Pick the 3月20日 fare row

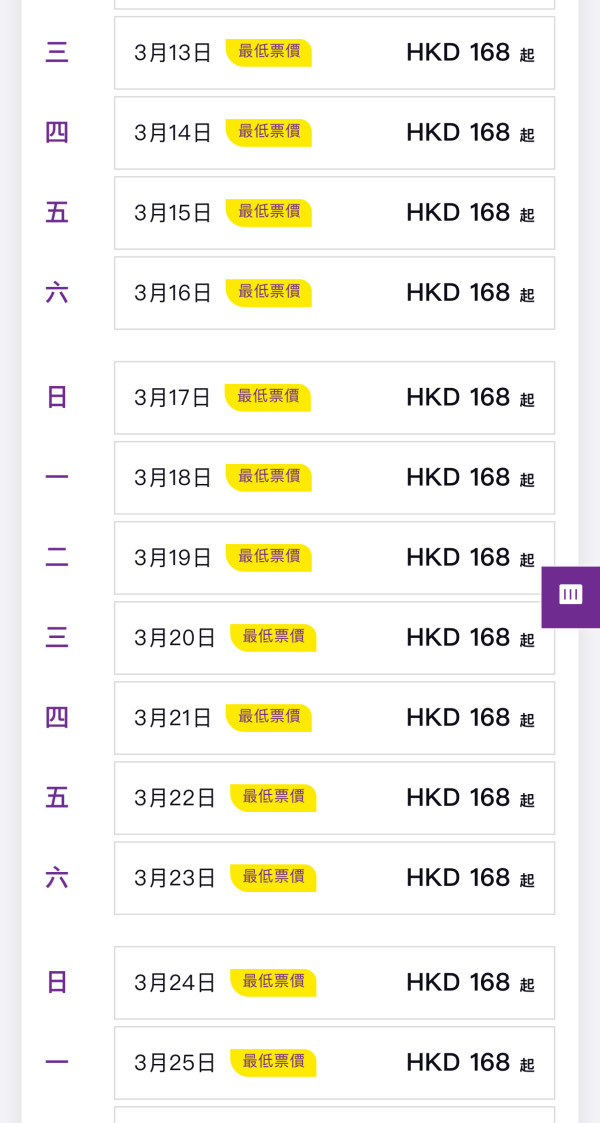tap(334, 638)
